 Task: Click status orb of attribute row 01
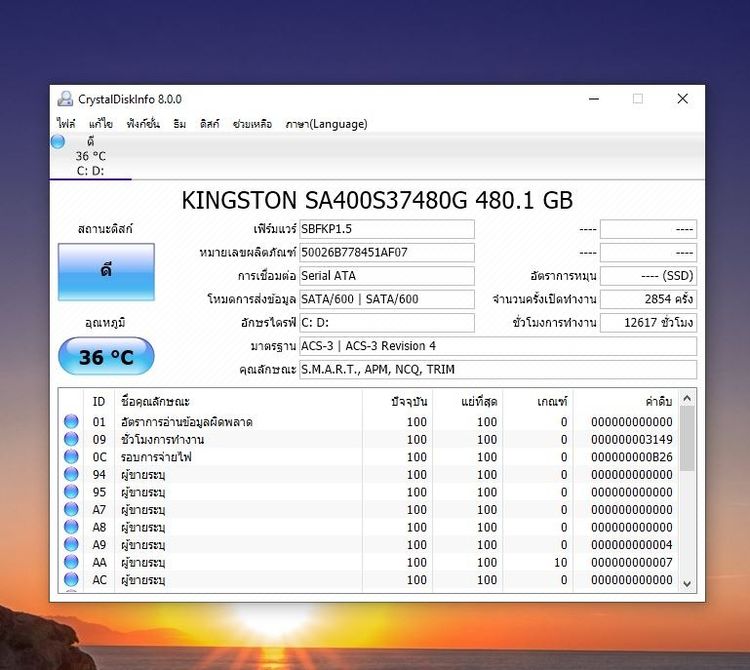(71, 421)
